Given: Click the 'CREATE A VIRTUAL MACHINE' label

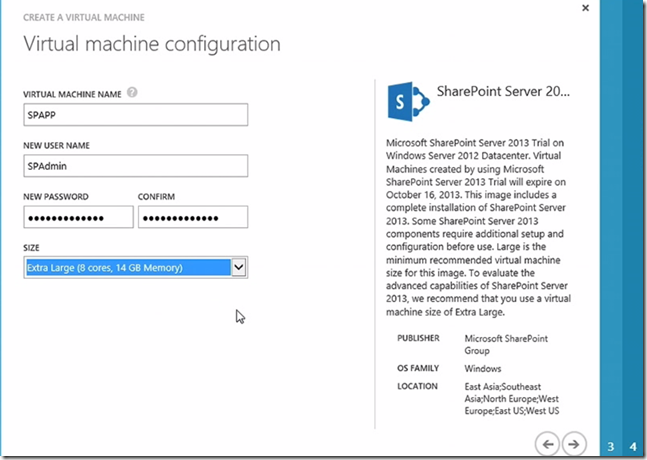Looking at the screenshot, I should tap(84, 17).
